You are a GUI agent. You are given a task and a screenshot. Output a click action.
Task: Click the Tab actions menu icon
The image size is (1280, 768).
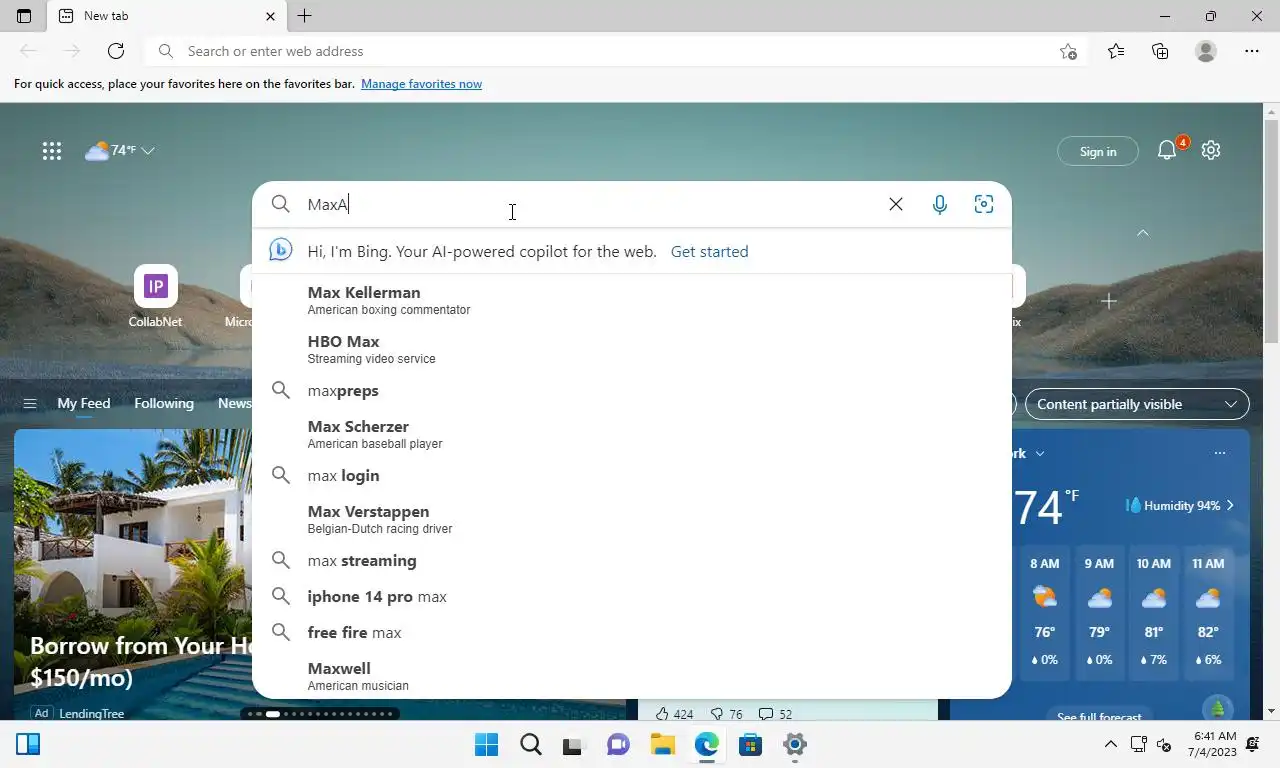click(x=24, y=16)
